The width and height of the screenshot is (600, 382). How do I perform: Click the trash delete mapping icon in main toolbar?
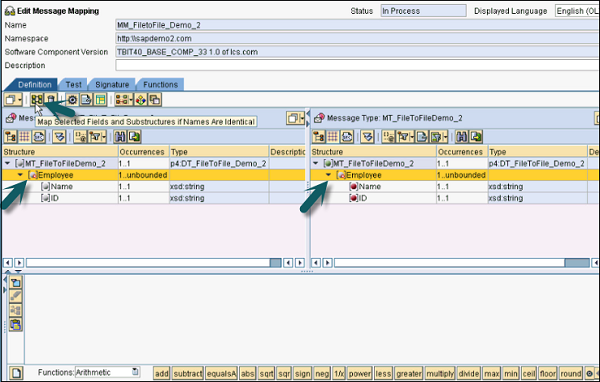click(51, 100)
